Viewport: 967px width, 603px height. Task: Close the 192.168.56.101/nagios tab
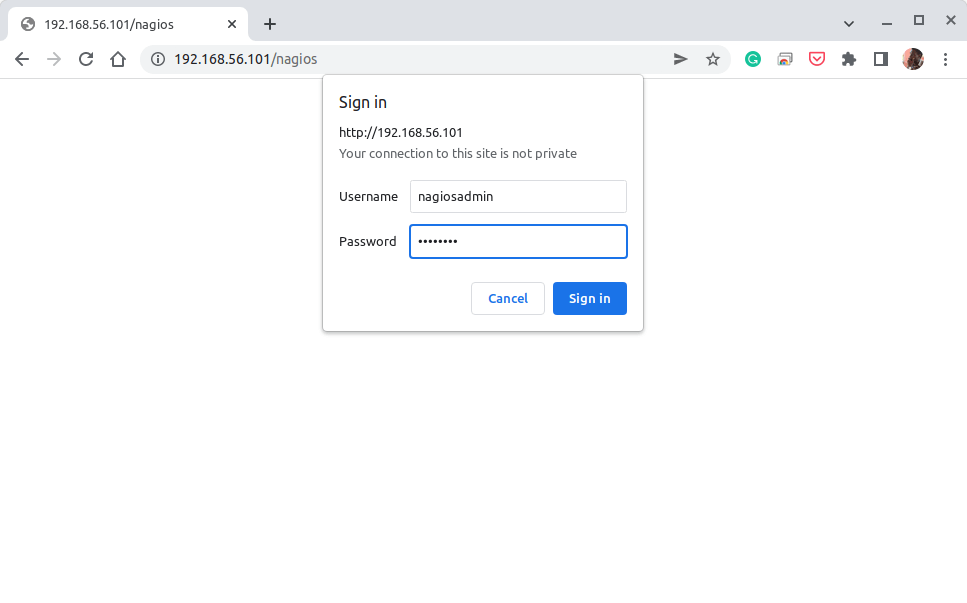click(x=232, y=24)
